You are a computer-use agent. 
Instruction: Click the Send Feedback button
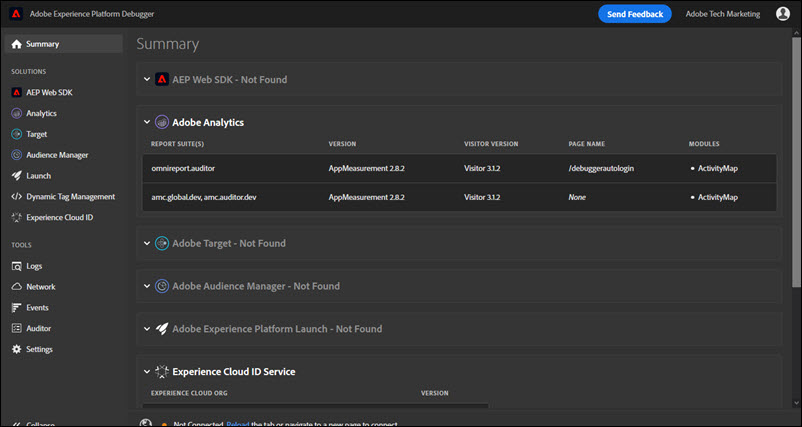(x=634, y=14)
